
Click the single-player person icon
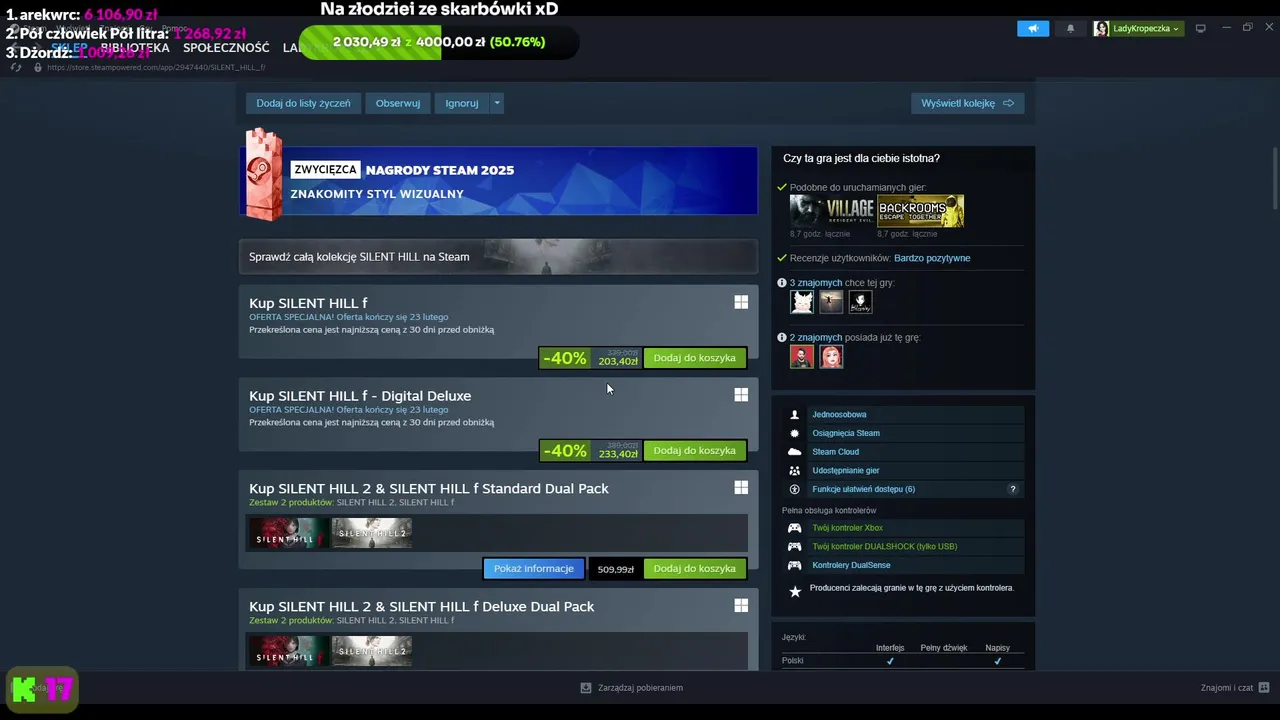point(795,414)
